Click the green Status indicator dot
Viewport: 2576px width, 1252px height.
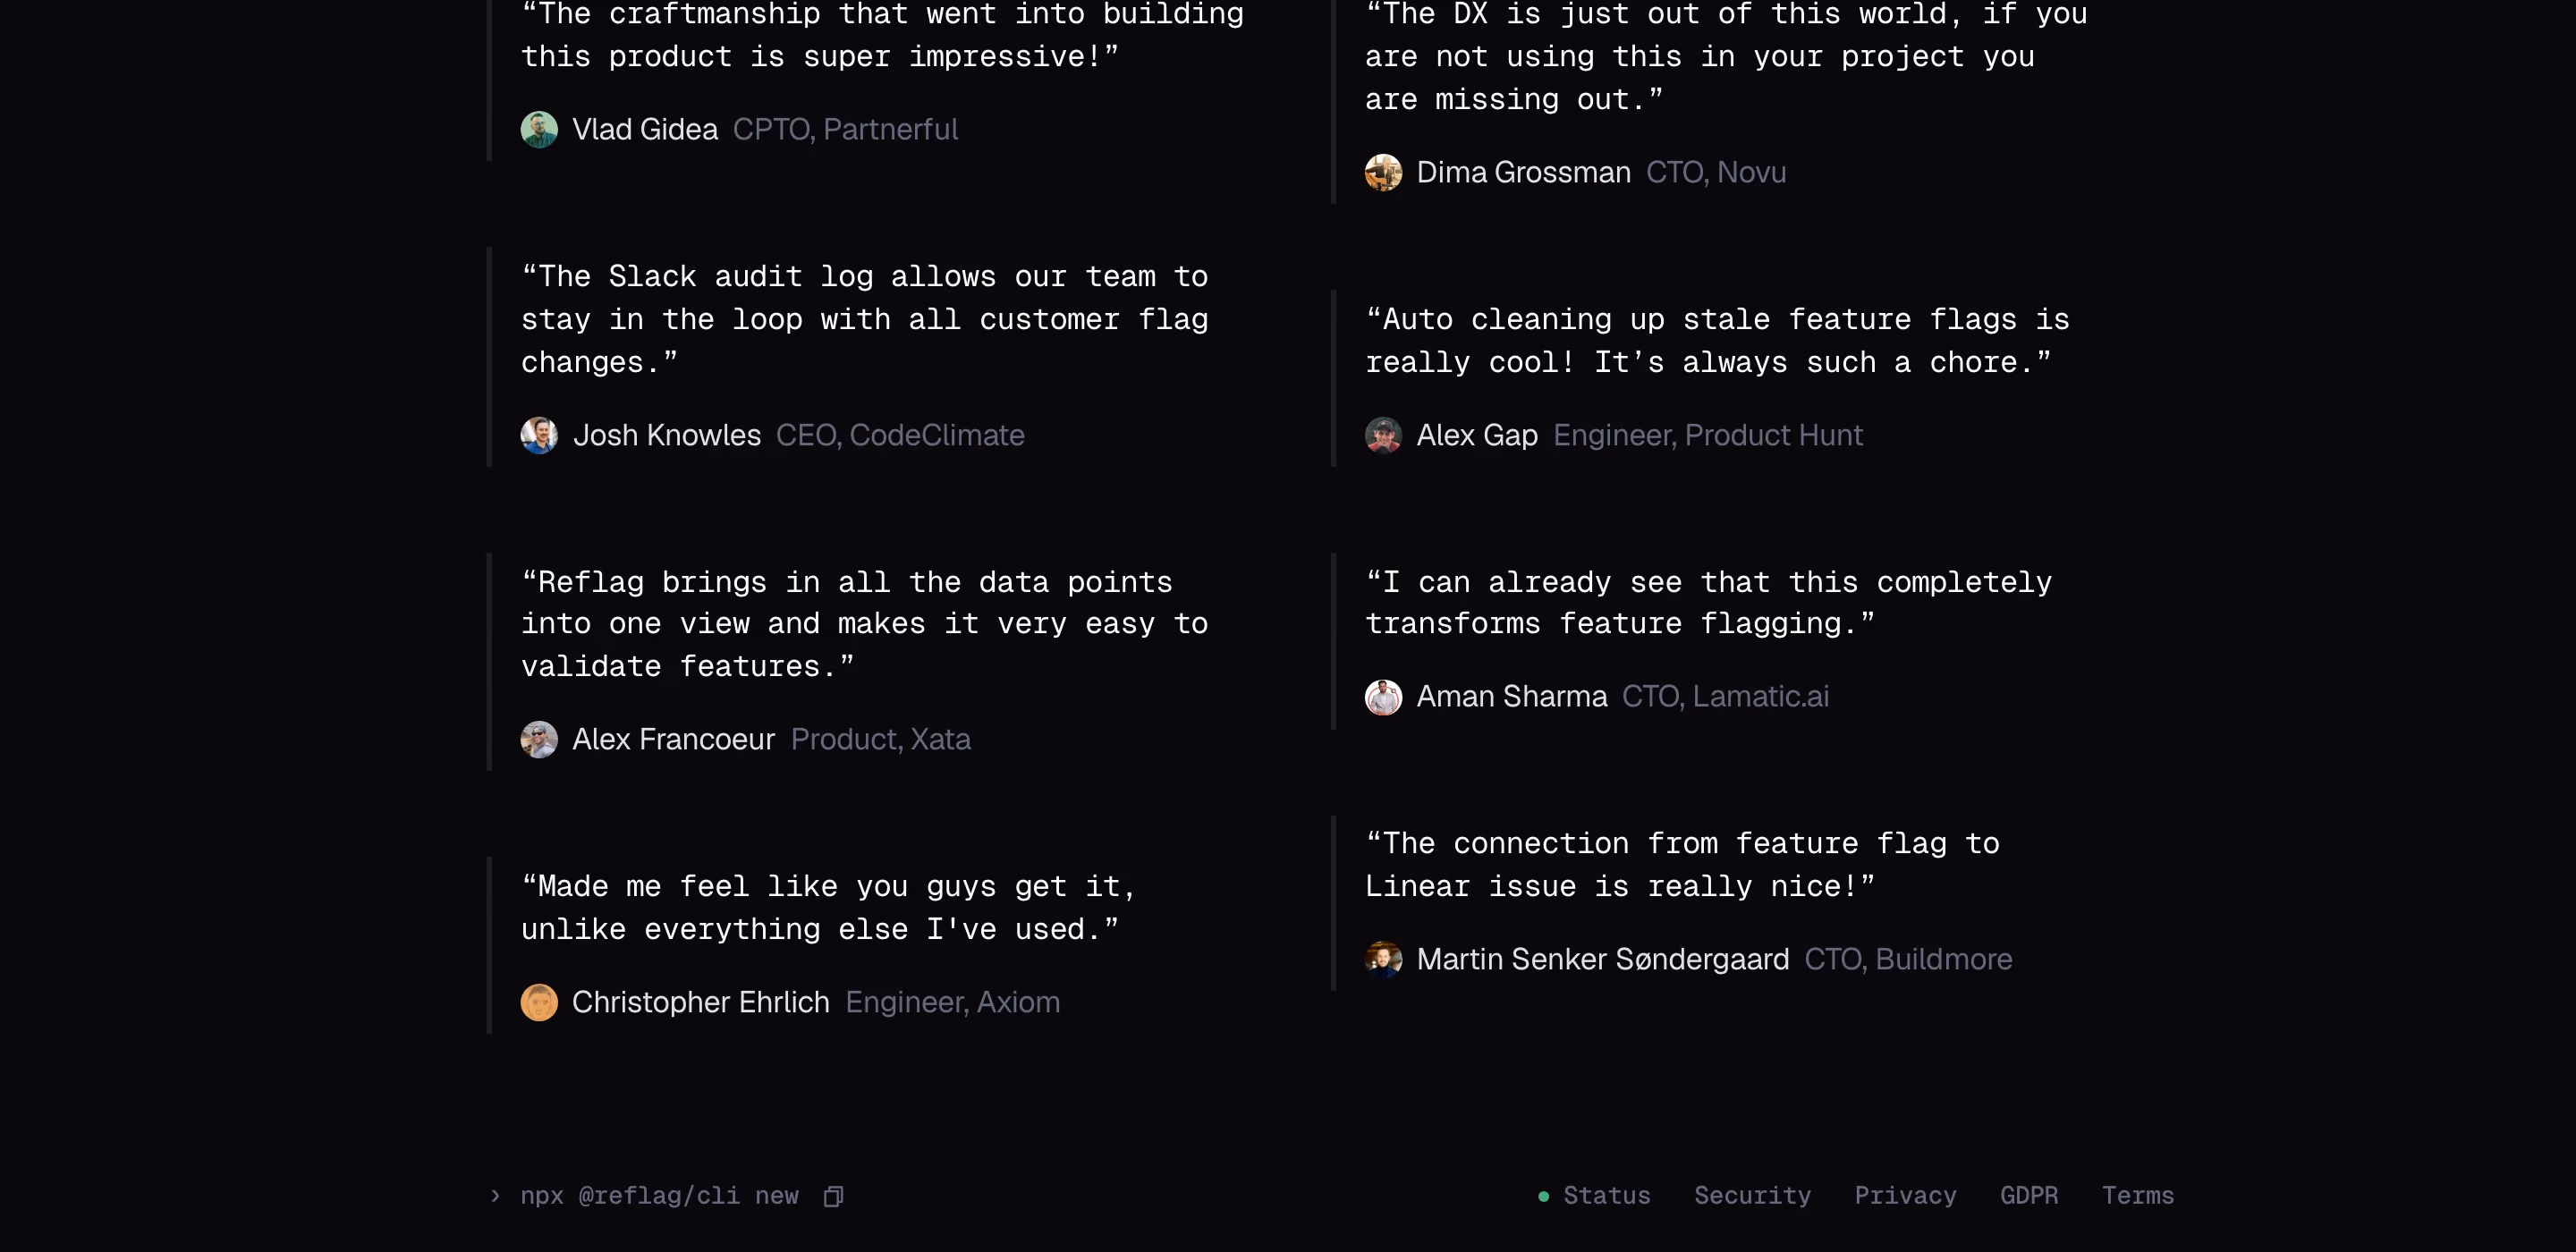[x=1543, y=1197]
